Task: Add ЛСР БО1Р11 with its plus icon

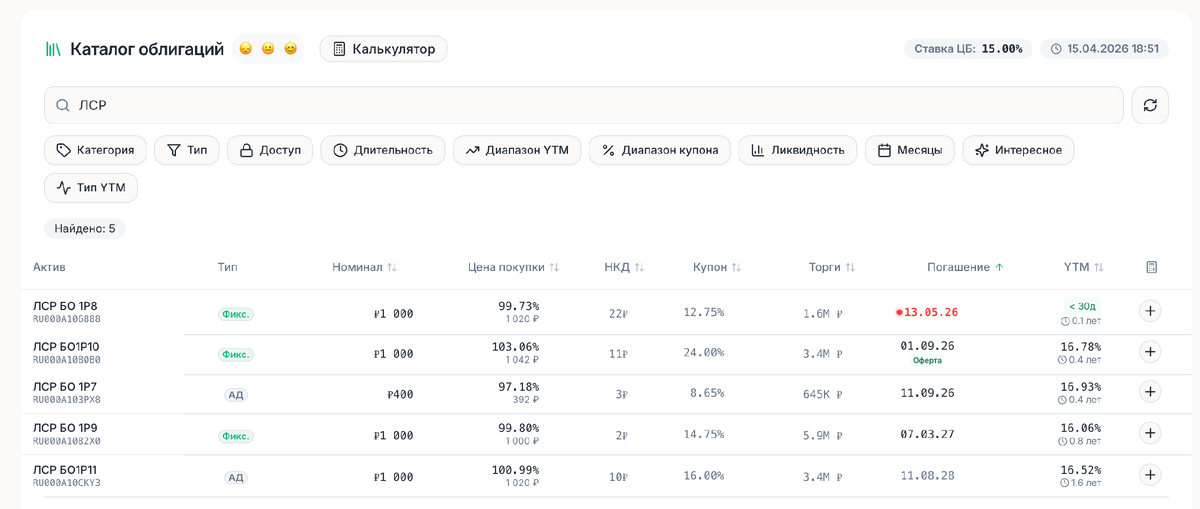Action: pos(1150,475)
